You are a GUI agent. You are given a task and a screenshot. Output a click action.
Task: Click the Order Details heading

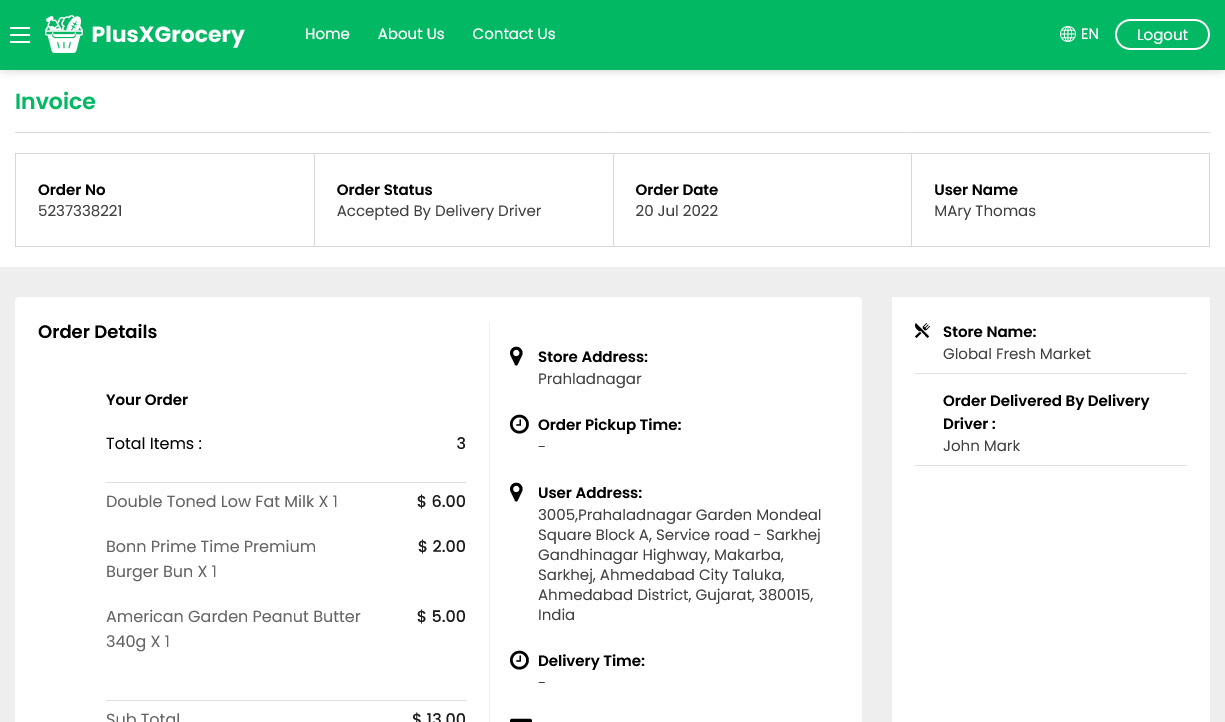(x=97, y=332)
